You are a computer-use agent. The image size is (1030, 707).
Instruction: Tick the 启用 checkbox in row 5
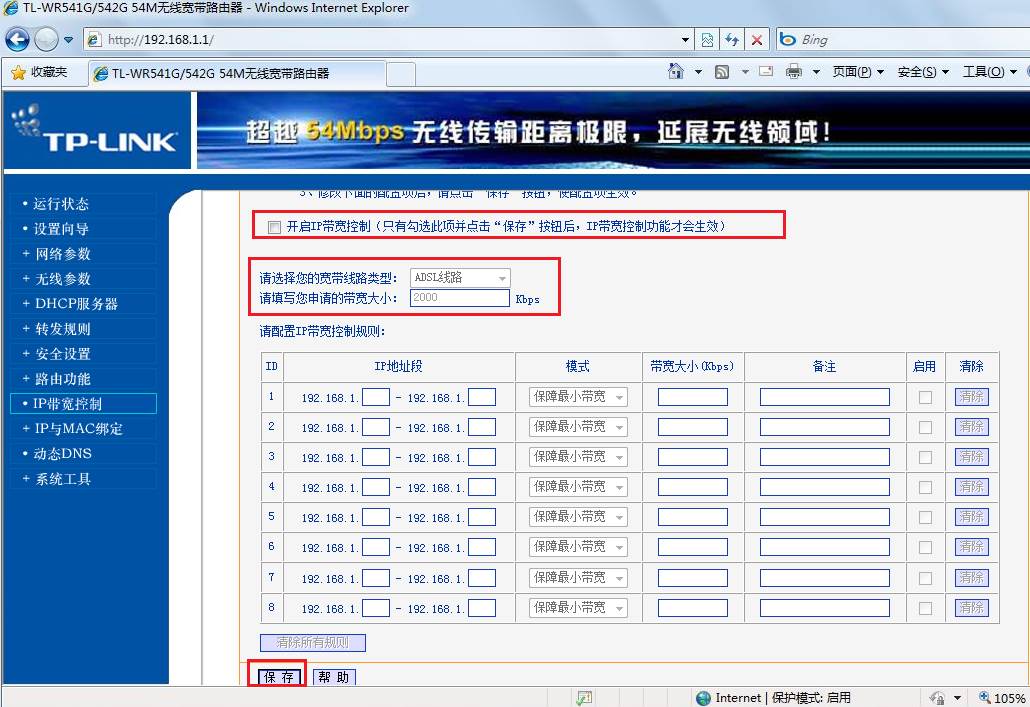925,518
